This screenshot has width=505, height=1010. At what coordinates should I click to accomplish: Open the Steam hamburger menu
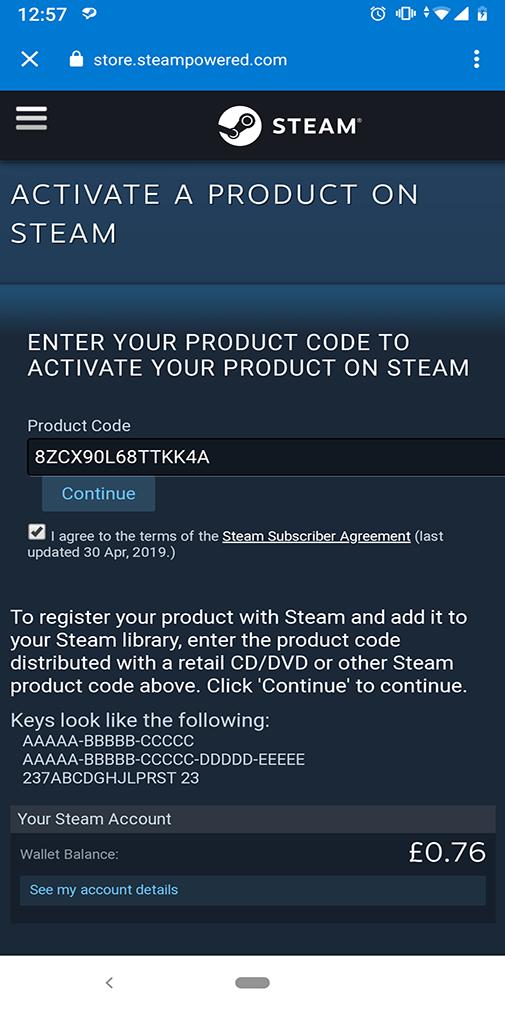[x=31, y=119]
